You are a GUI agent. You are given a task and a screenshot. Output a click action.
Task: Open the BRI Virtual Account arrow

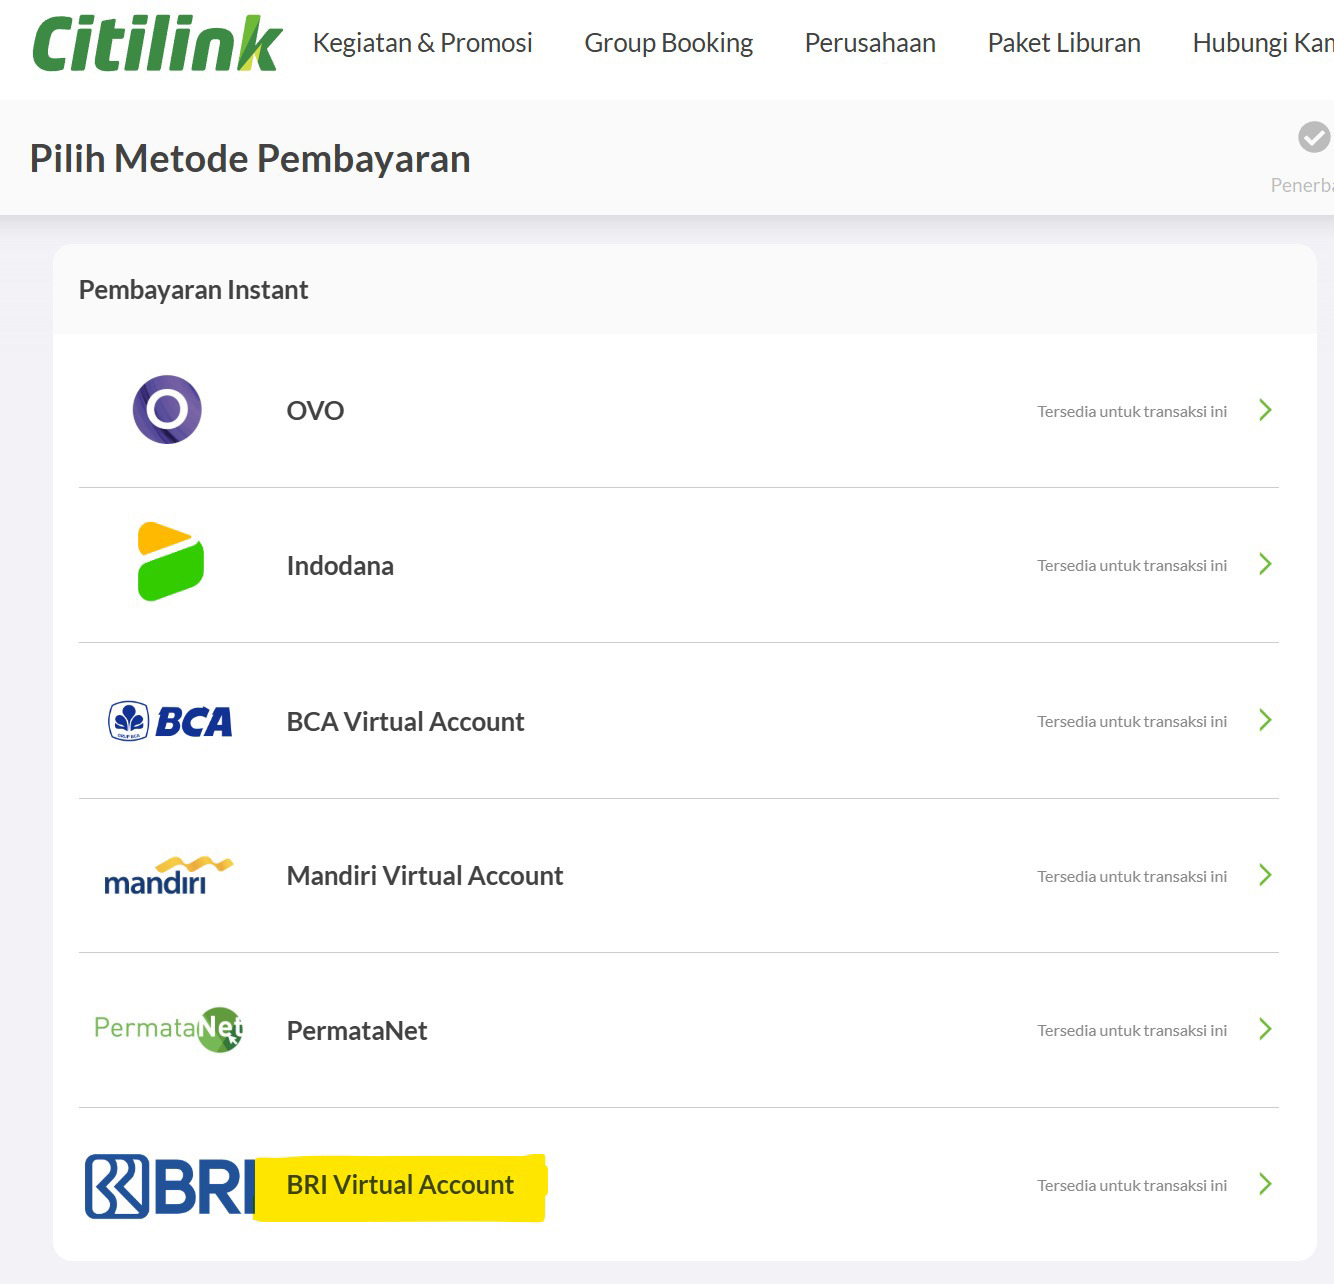[x=1265, y=1184]
